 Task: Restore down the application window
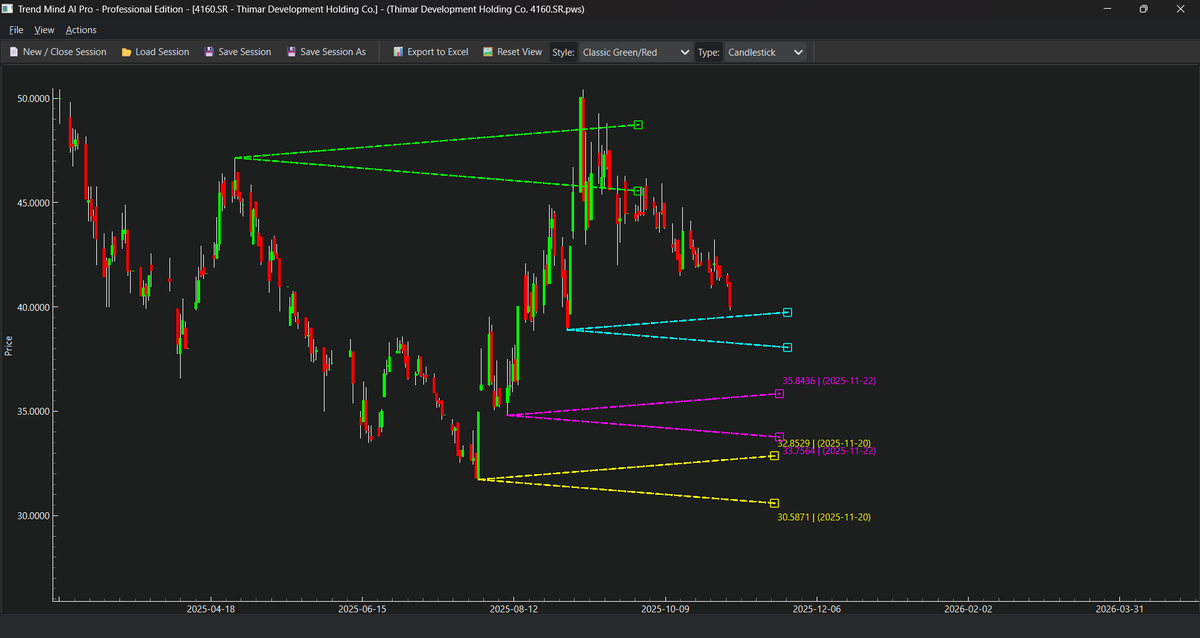[x=1143, y=8]
